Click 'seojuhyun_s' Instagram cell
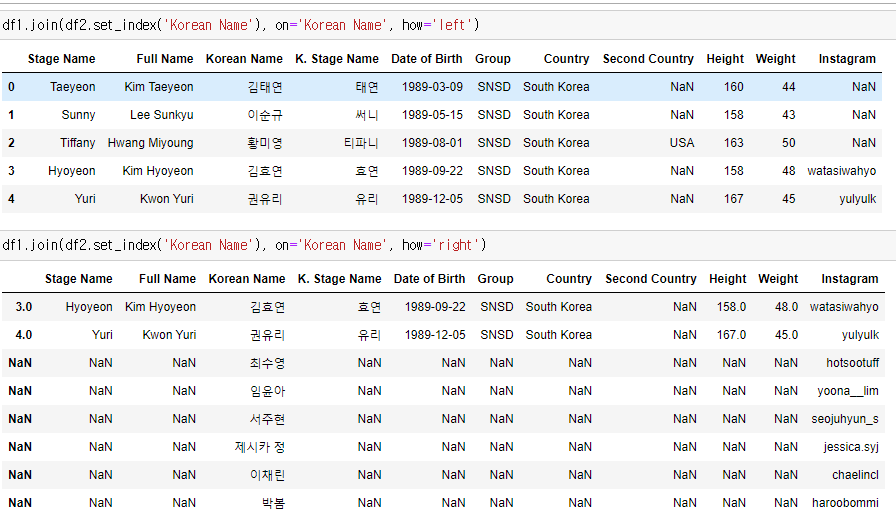This screenshot has width=896, height=521. point(845,419)
